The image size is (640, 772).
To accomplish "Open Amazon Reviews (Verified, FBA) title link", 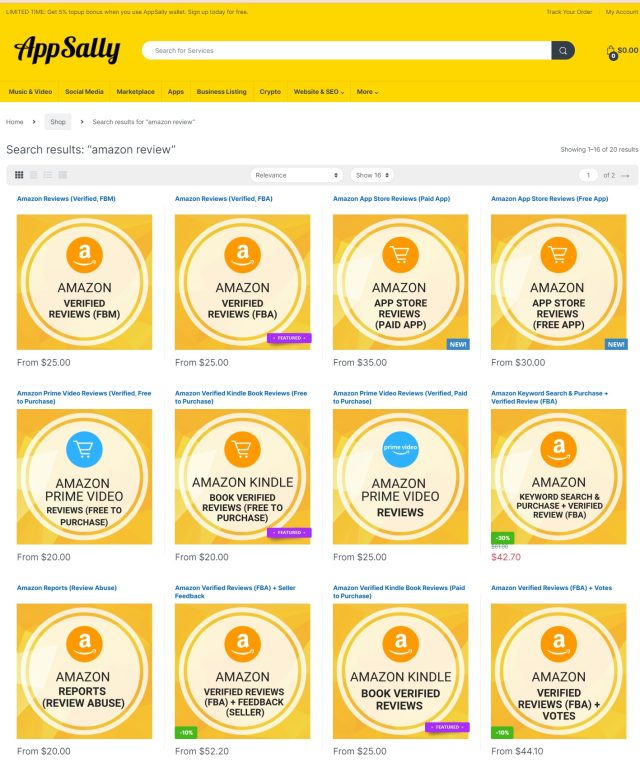I will (x=224, y=198).
